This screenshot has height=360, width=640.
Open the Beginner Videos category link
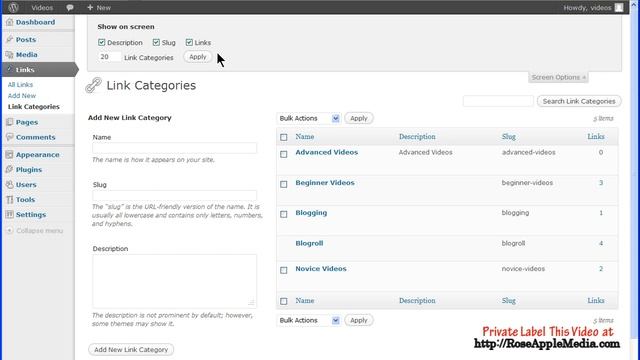(325, 183)
